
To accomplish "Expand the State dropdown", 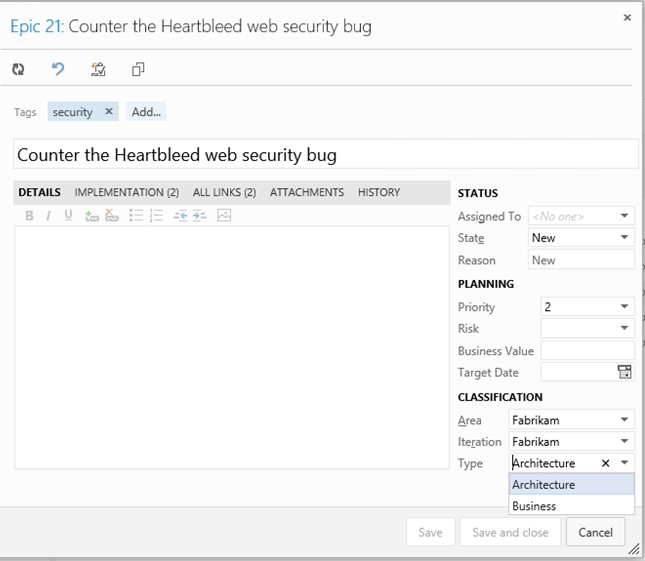I will click(x=624, y=237).
